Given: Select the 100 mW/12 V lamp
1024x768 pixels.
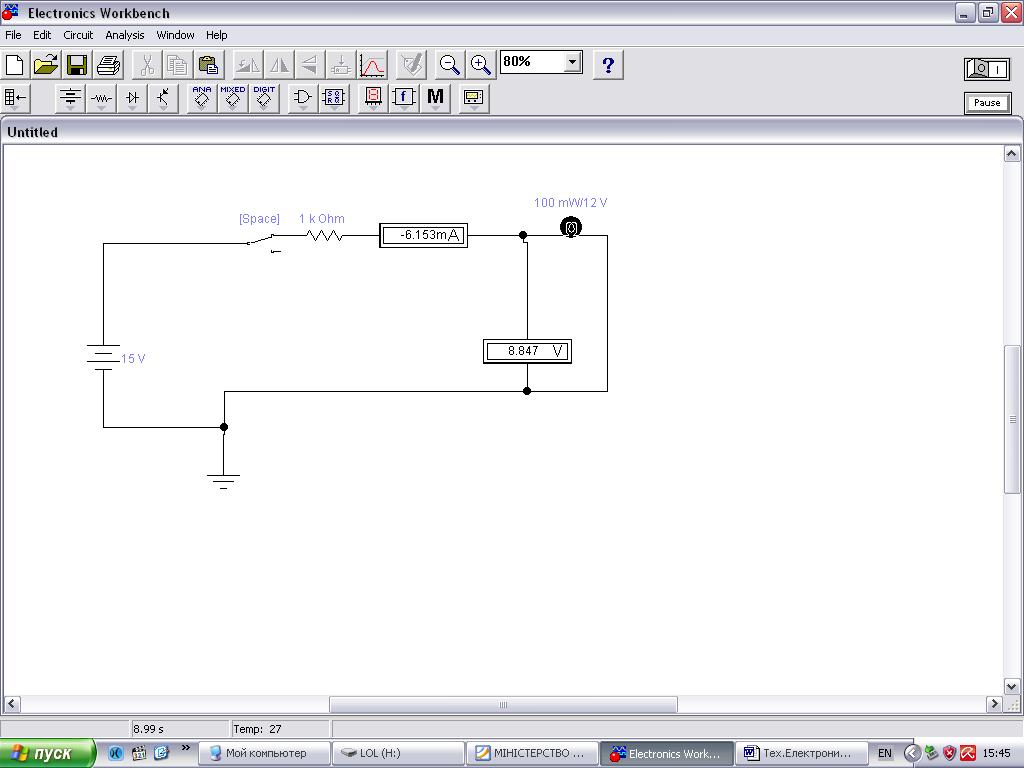Looking at the screenshot, I should tap(571, 227).
